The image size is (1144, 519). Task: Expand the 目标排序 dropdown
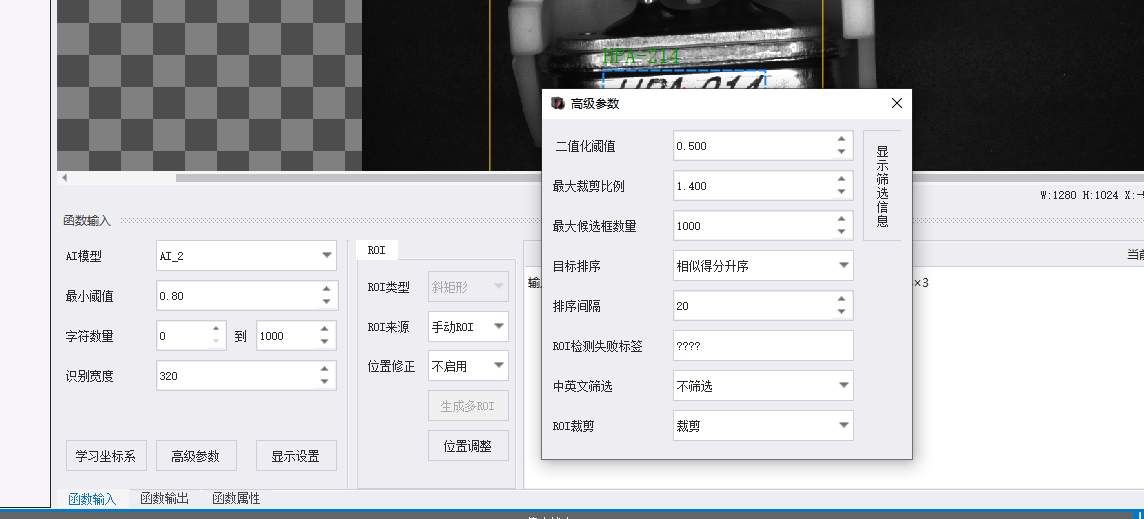pyautogui.click(x=763, y=266)
